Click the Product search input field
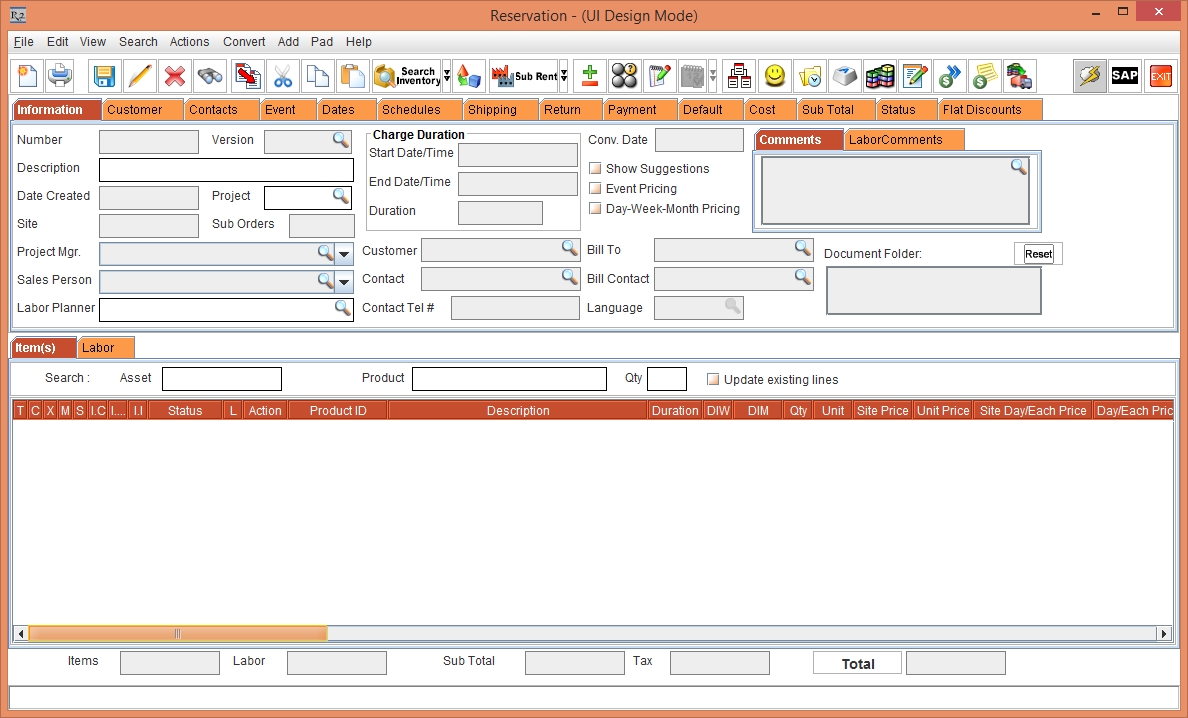 [x=509, y=379]
